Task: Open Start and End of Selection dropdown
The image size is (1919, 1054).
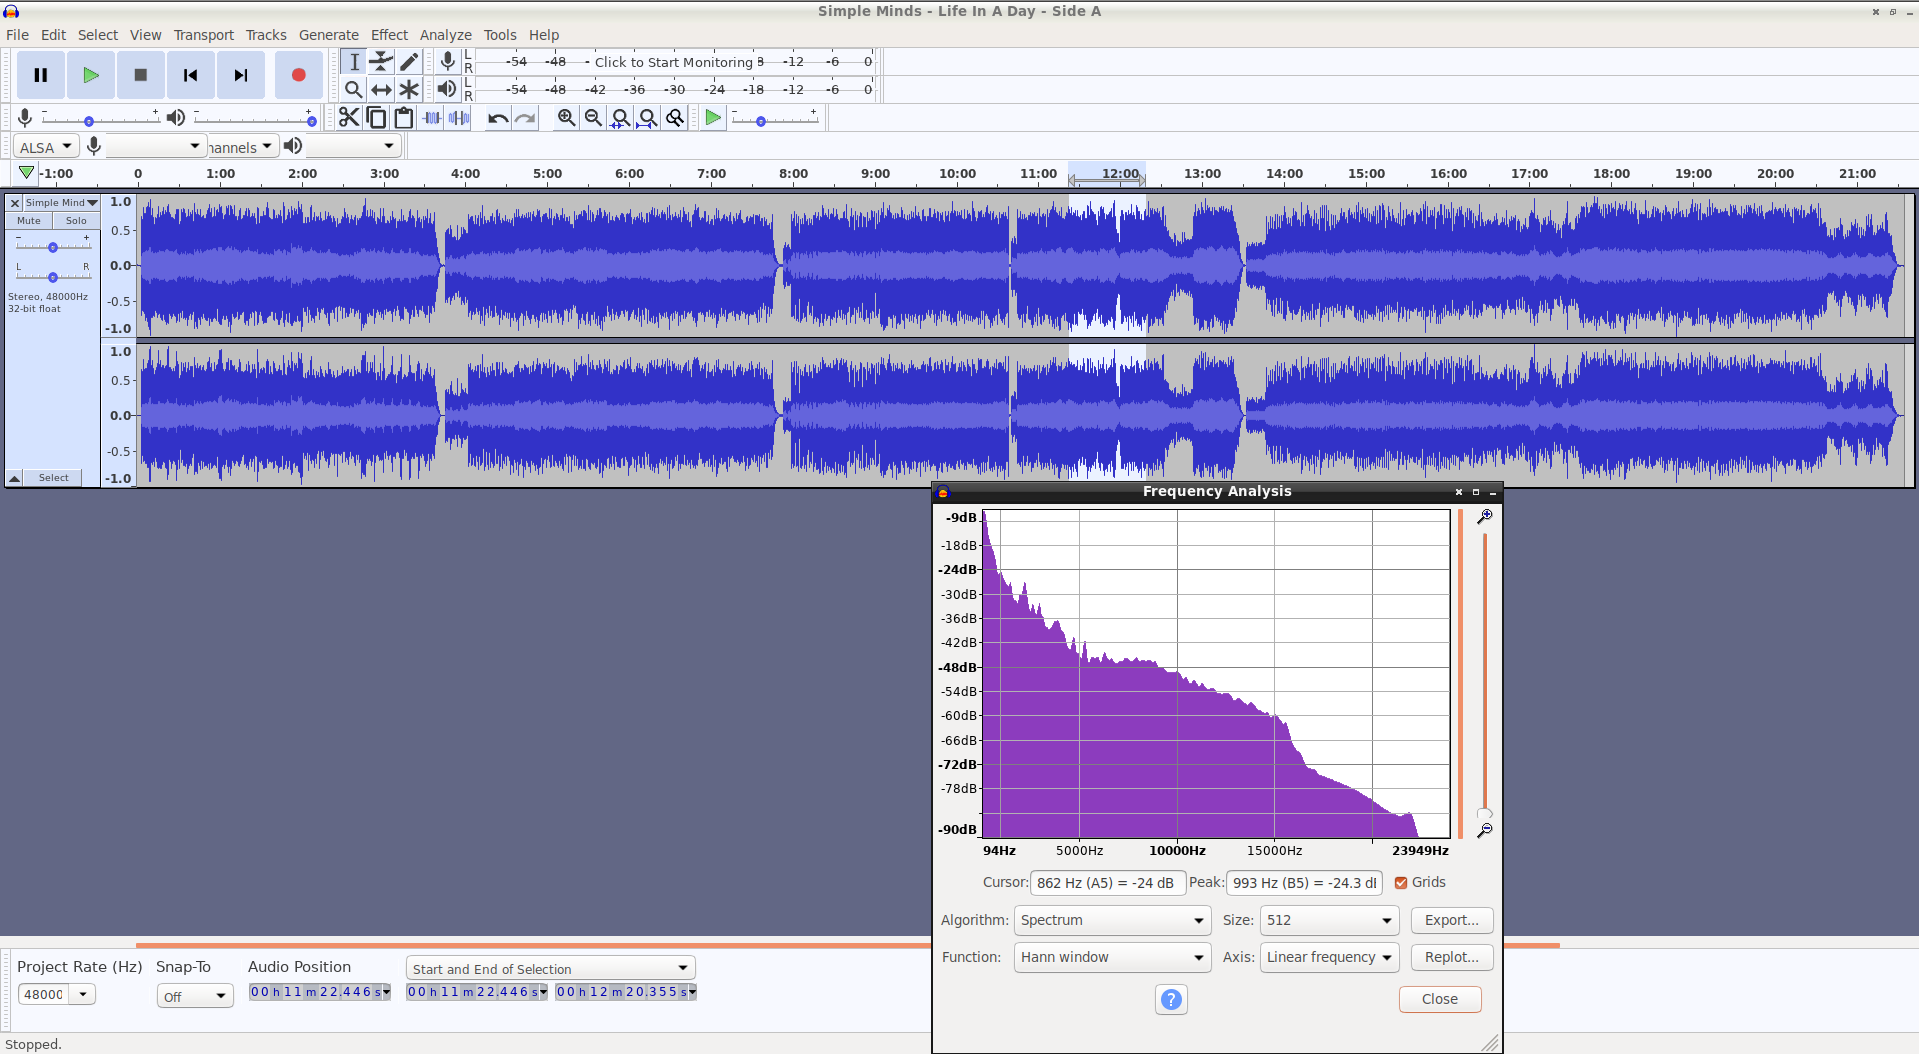Action: tap(550, 968)
